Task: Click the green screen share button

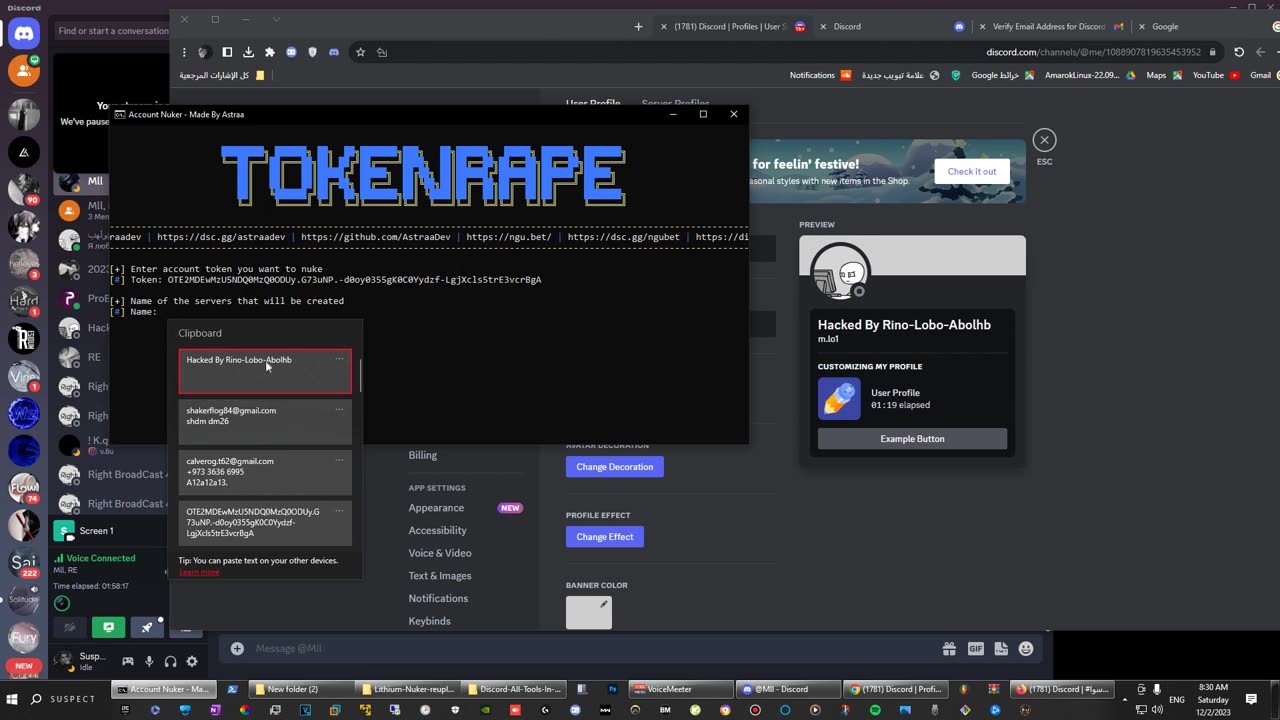Action: (108, 627)
